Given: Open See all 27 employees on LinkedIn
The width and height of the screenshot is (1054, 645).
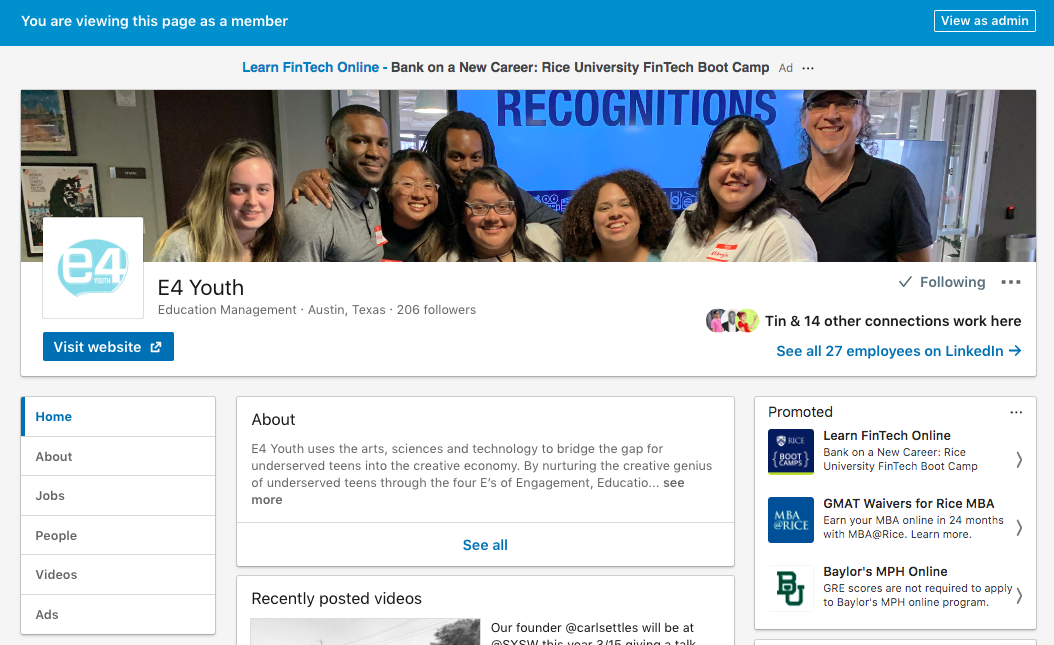Looking at the screenshot, I should pyautogui.click(x=899, y=351).
